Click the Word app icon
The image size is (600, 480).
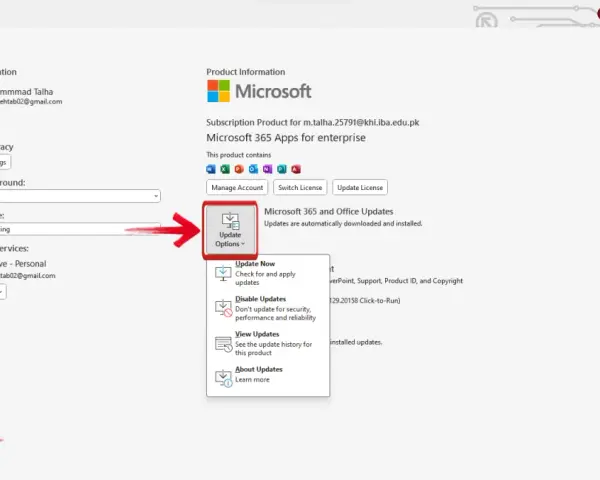click(211, 169)
